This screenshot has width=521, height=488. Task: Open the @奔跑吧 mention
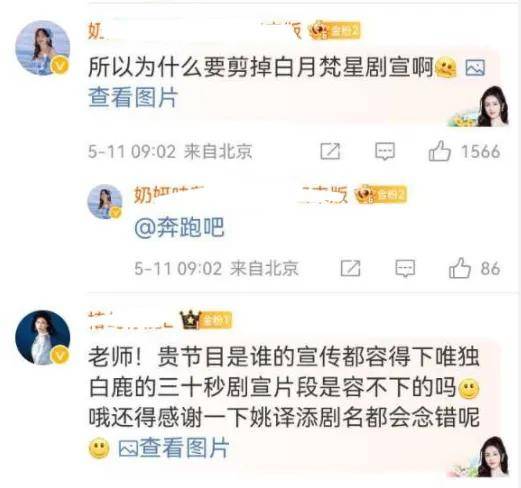pyautogui.click(x=179, y=228)
